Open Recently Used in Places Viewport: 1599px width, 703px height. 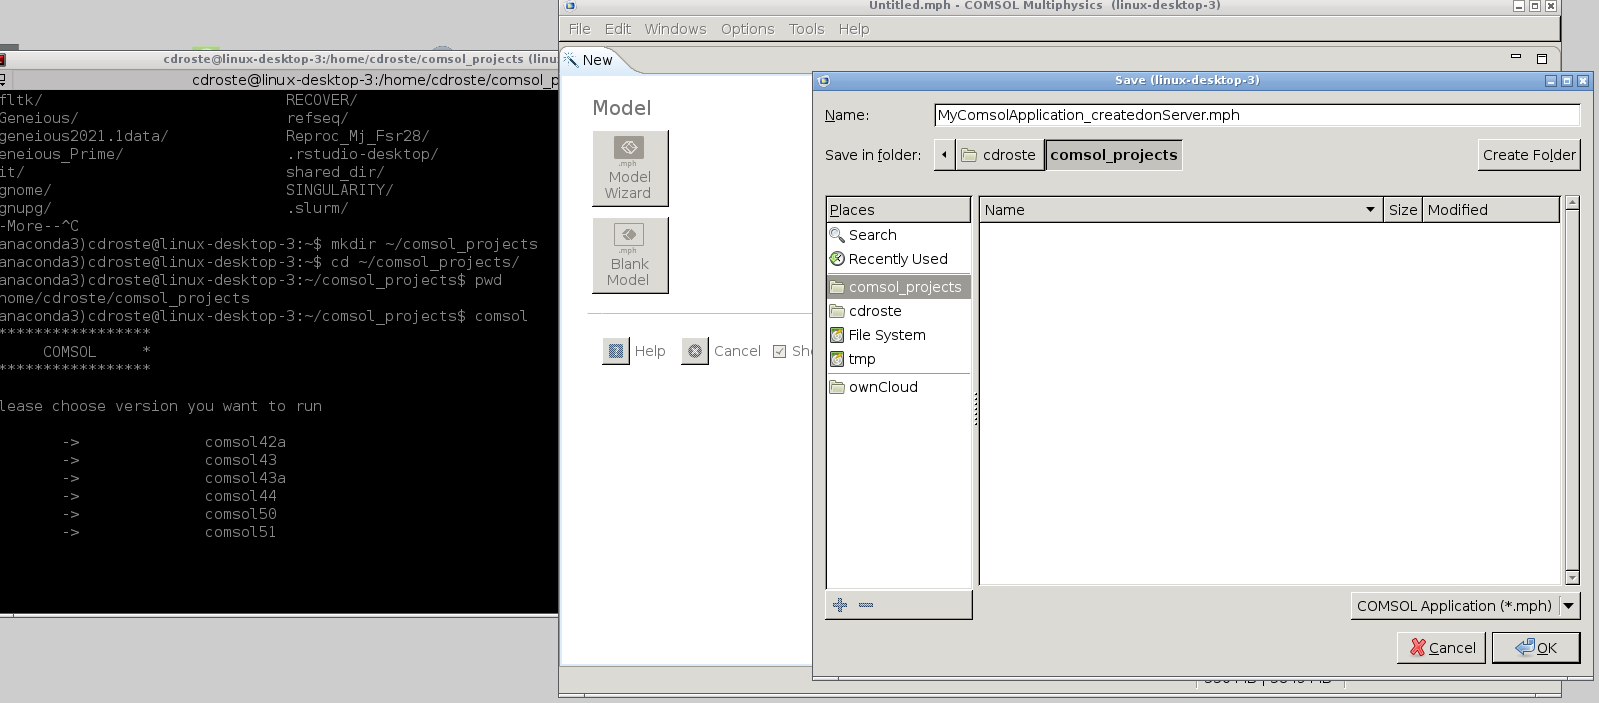(x=898, y=259)
